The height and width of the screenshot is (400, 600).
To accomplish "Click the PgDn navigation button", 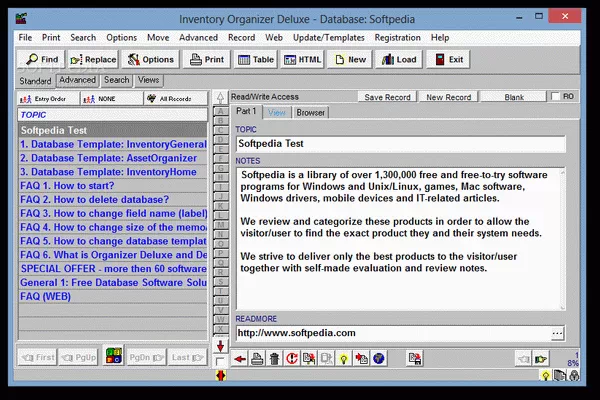I will tap(147, 358).
